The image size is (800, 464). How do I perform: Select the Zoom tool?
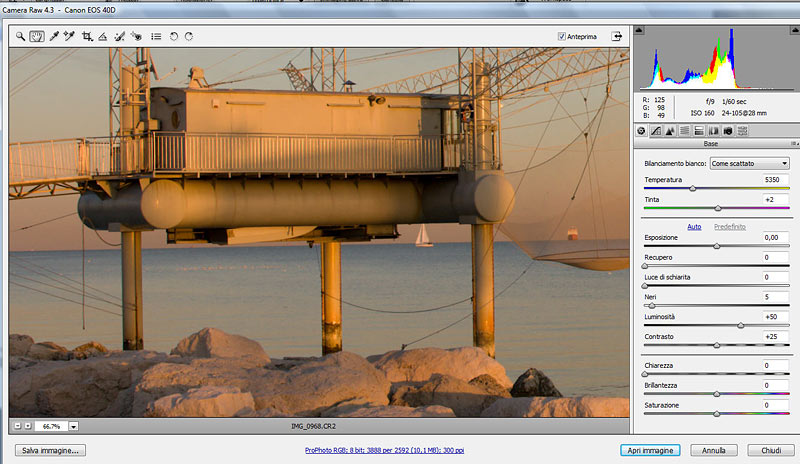tap(19, 36)
